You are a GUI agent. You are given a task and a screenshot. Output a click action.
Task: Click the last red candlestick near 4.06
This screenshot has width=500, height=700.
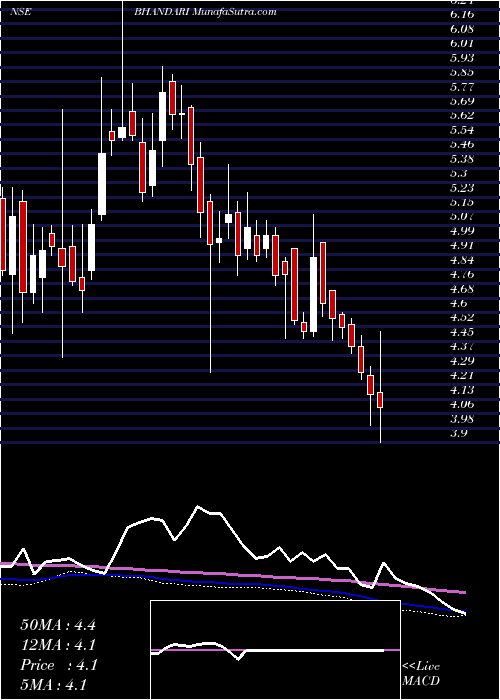point(380,400)
